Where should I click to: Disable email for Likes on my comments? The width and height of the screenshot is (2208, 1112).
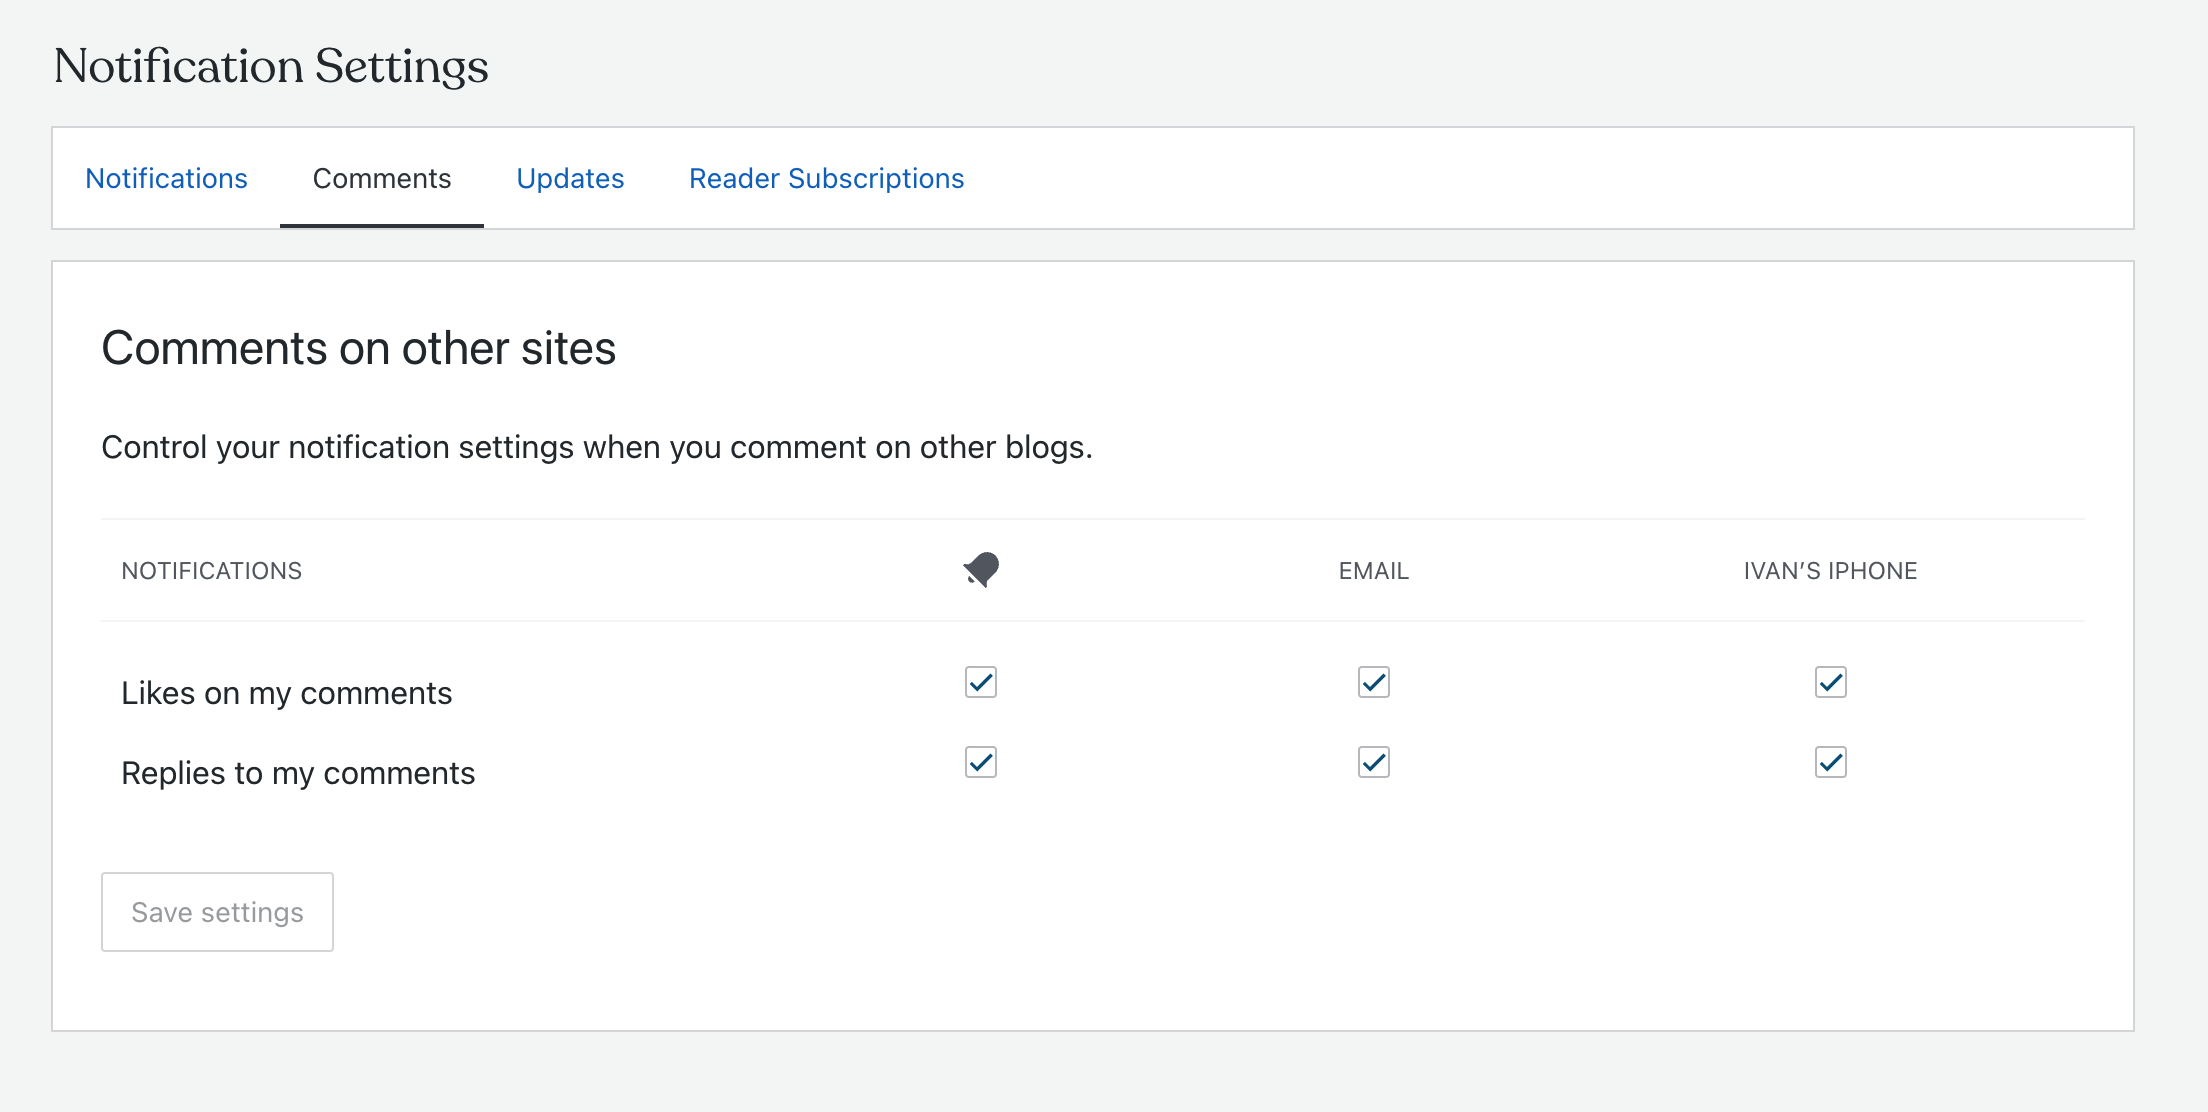[1373, 682]
